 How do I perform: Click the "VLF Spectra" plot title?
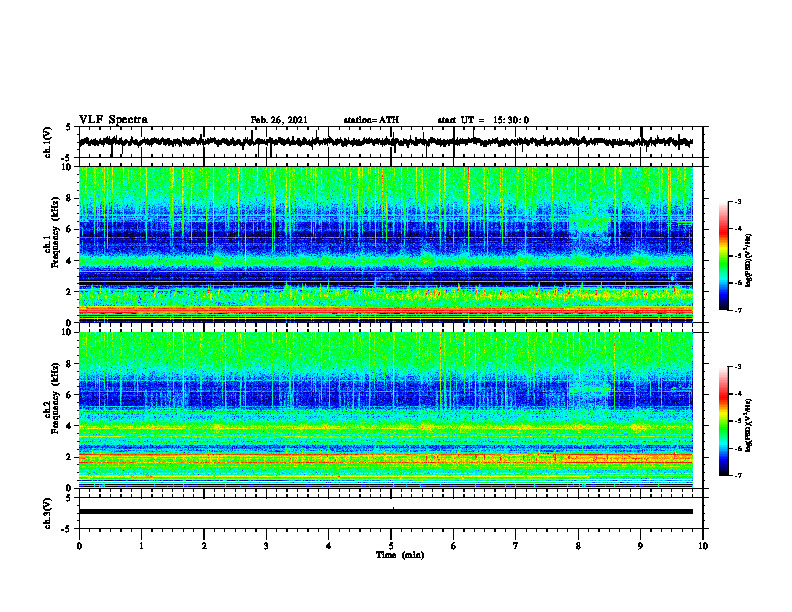pyautogui.click(x=113, y=120)
